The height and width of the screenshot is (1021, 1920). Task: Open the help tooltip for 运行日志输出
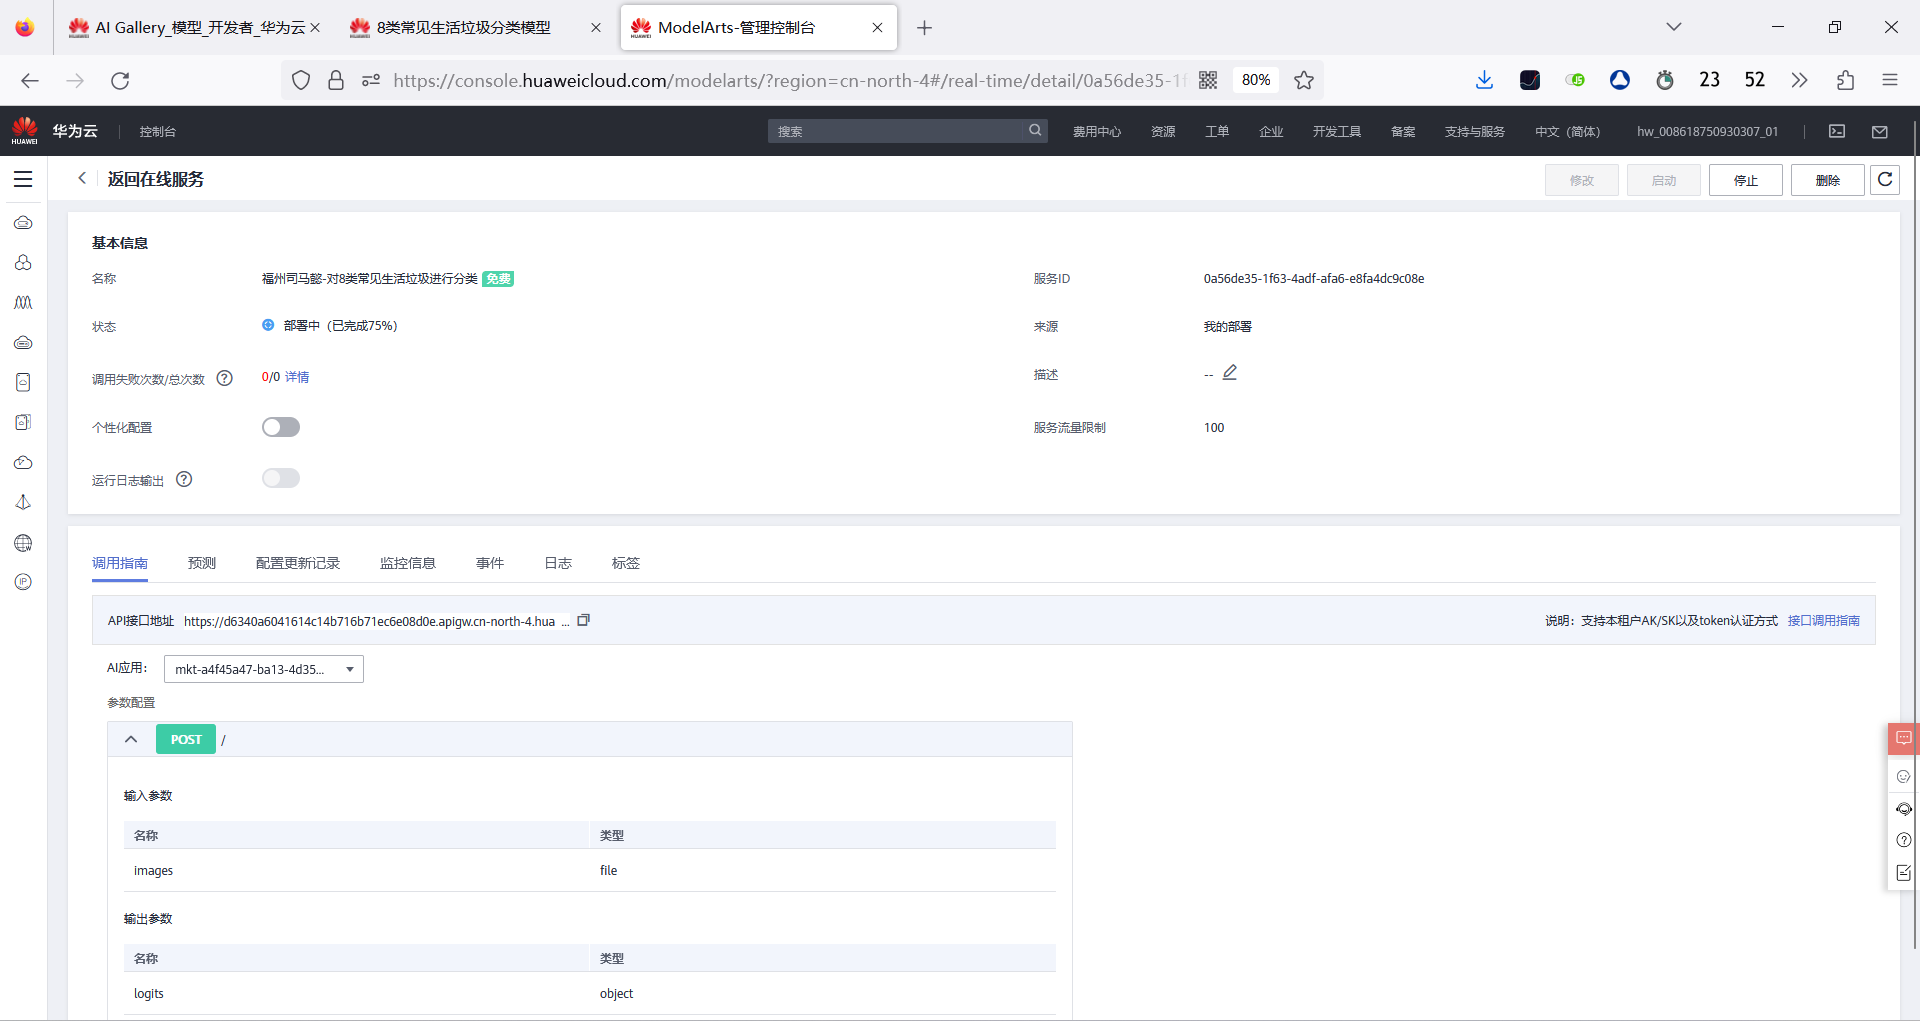point(184,479)
